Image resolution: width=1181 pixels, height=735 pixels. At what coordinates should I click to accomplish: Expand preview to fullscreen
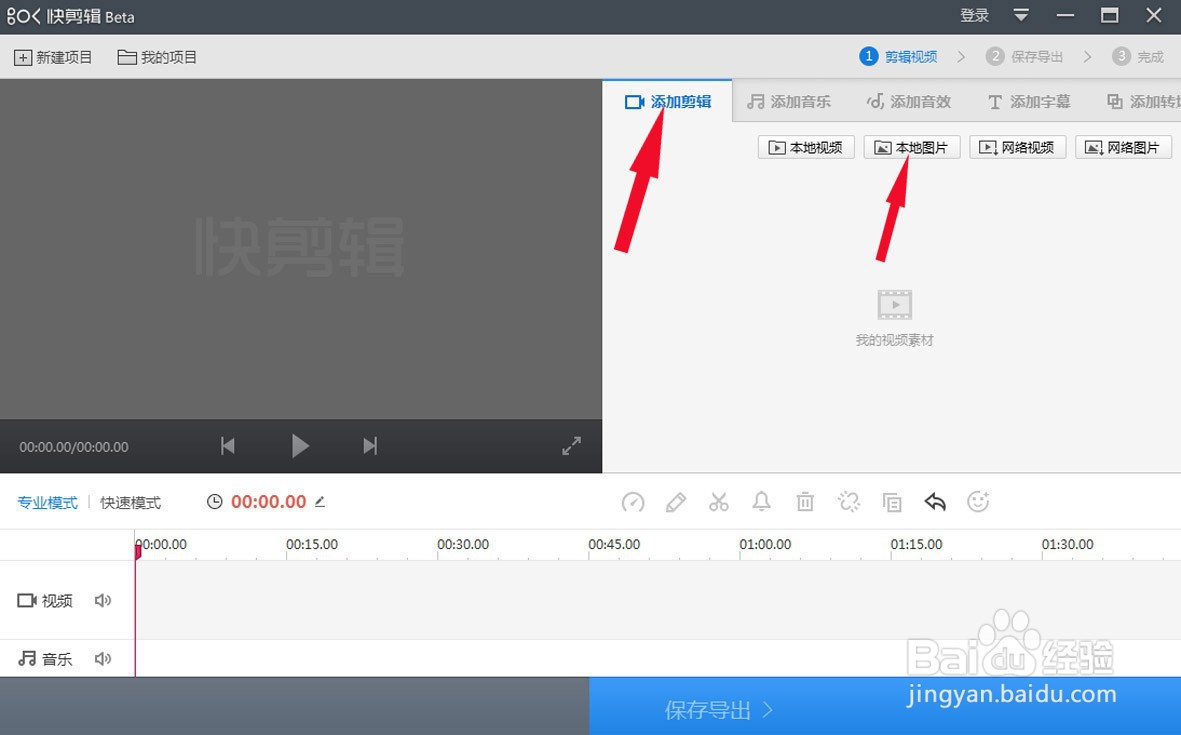point(572,446)
